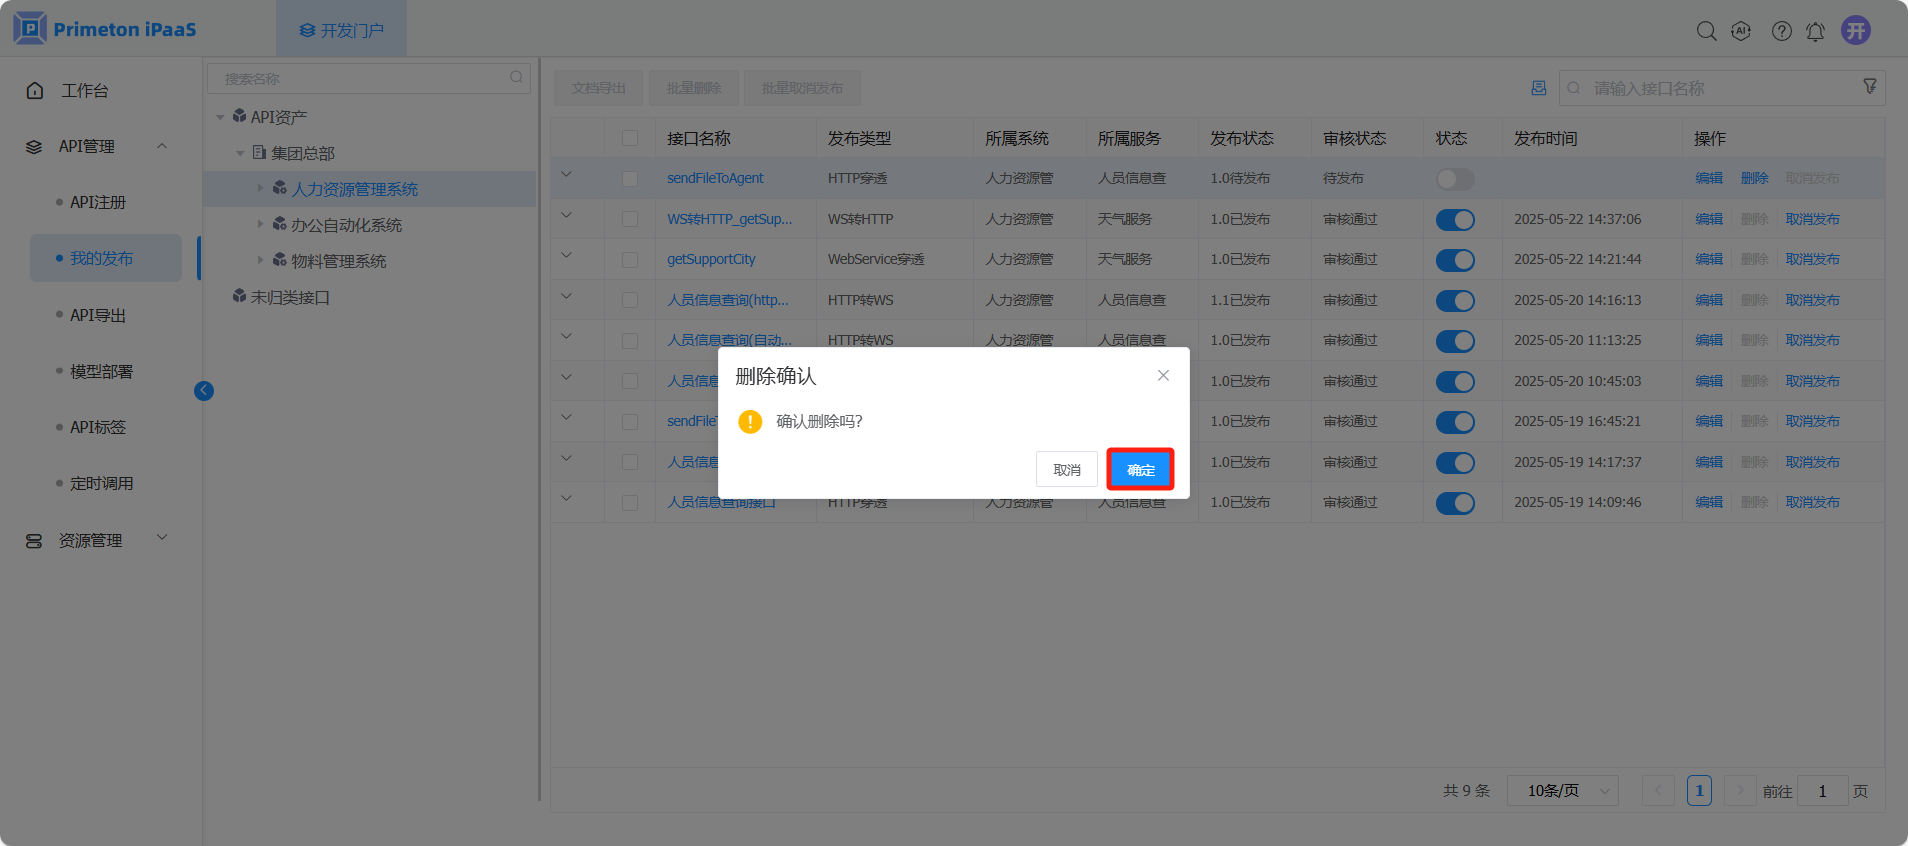The height and width of the screenshot is (846, 1908).
Task: Check the select-all checkbox in table header
Action: [630, 138]
